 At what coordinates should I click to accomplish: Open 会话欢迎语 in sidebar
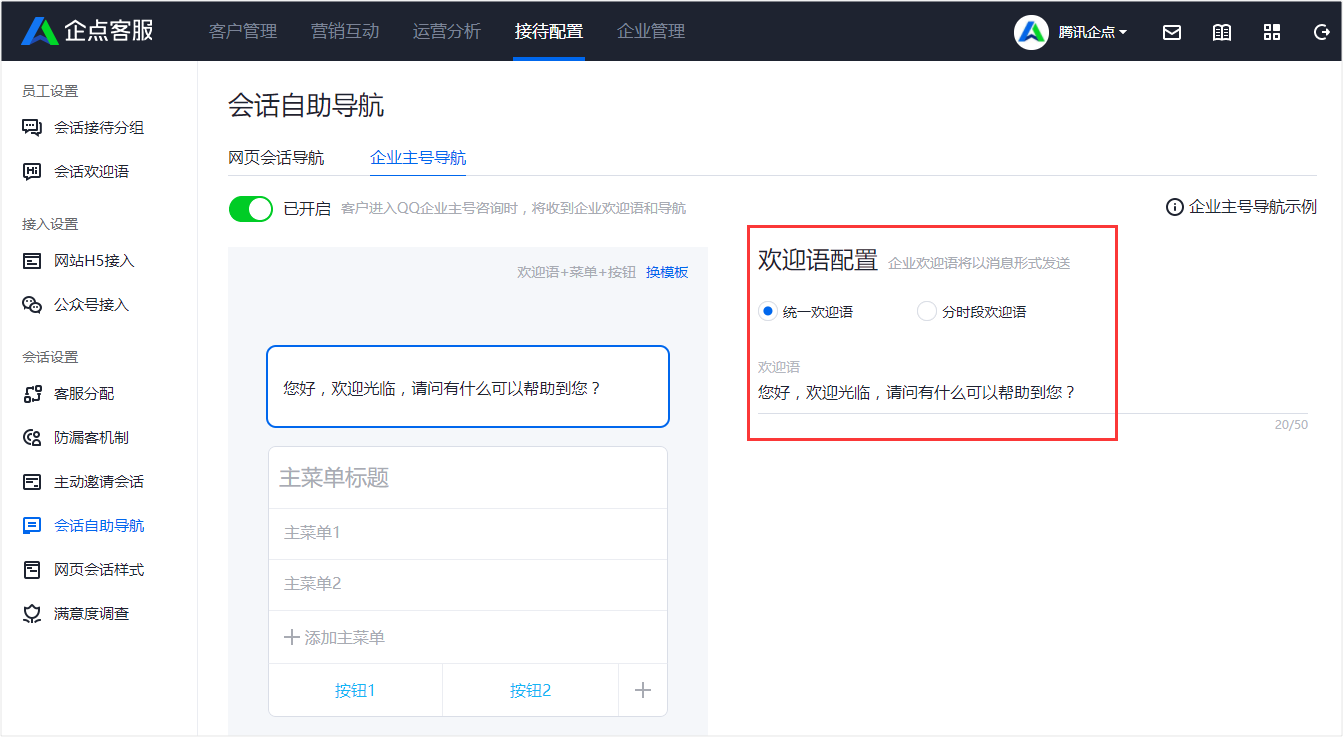(x=91, y=172)
